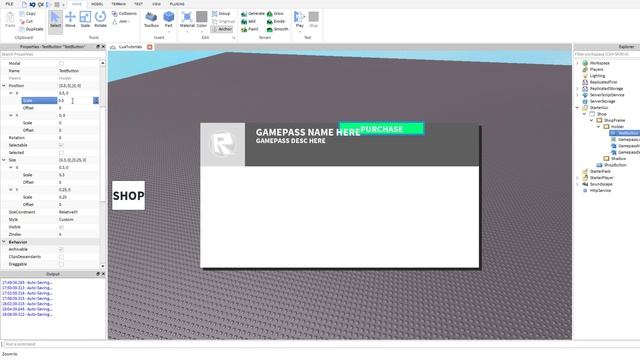This screenshot has height=360, width=640.
Task: Click Erode terrain icon
Action: tap(270, 21)
